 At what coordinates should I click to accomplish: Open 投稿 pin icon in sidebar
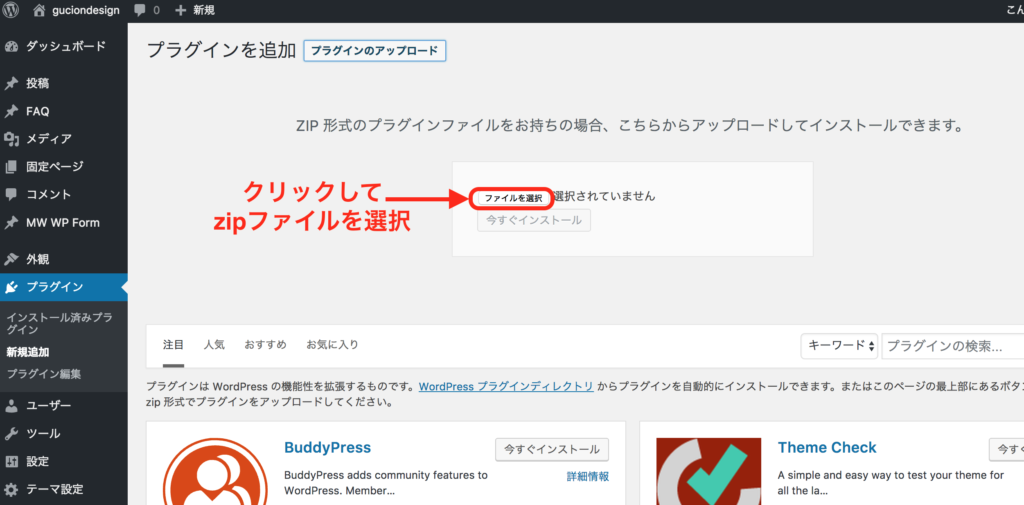click(x=11, y=83)
